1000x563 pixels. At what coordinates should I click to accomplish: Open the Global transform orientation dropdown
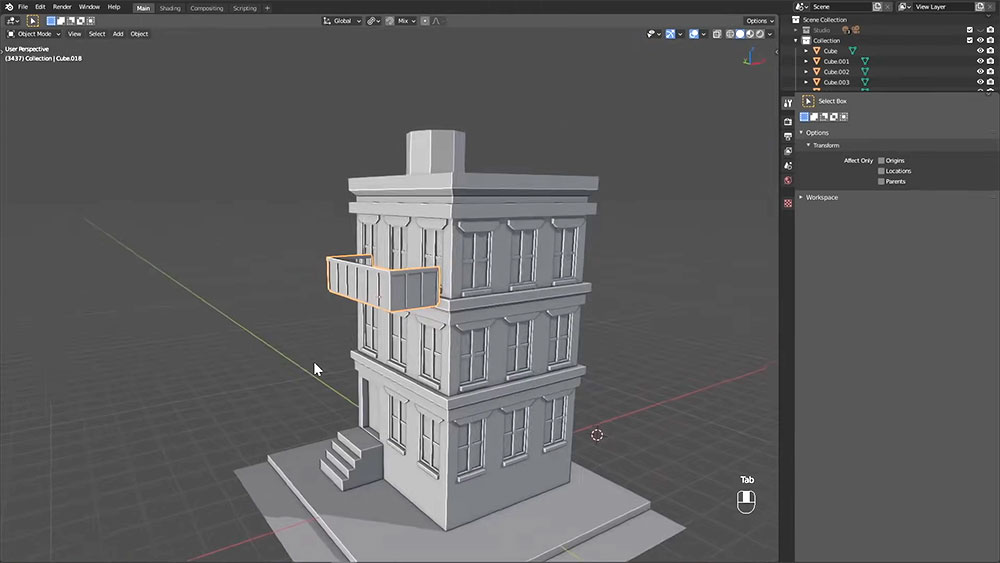click(342, 21)
